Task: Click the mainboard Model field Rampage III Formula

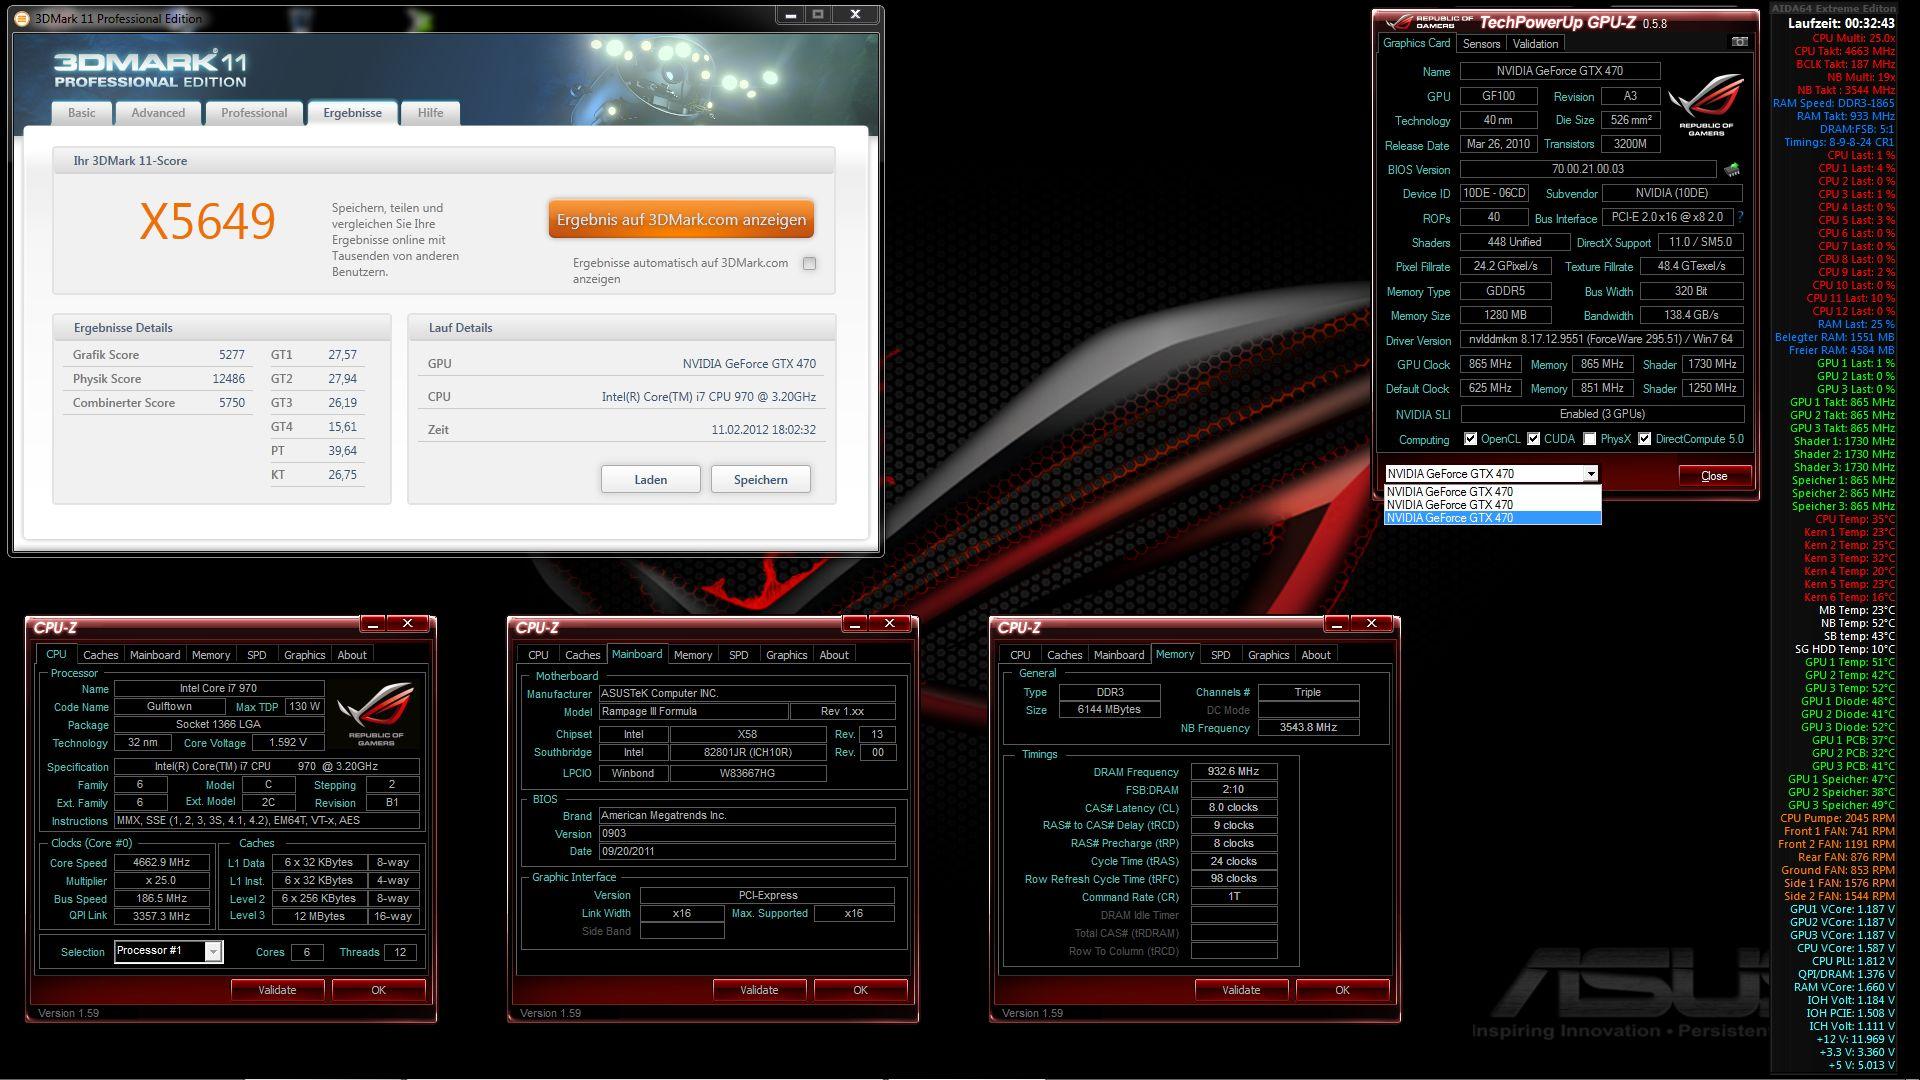Action: [x=692, y=712]
